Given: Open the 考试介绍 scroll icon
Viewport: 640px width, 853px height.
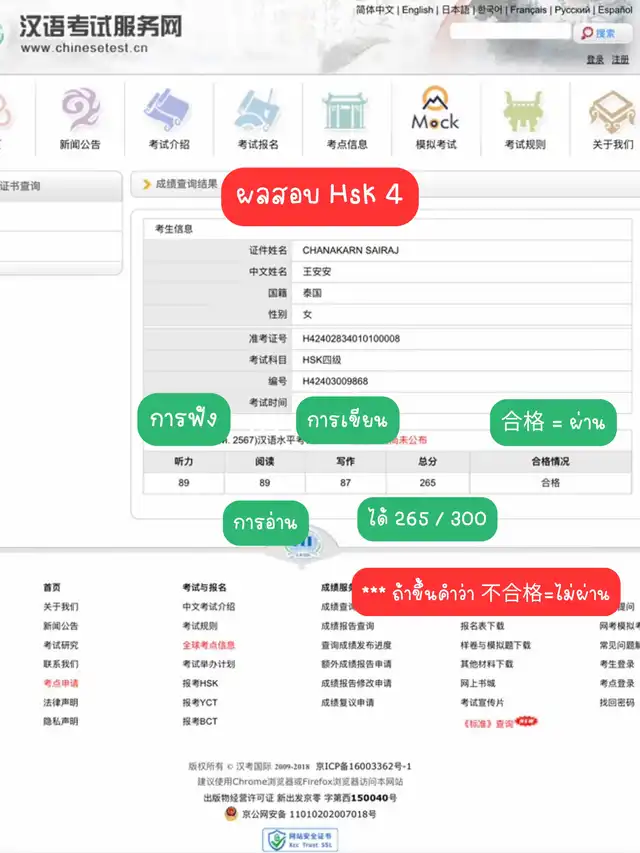Looking at the screenshot, I should click(x=169, y=112).
